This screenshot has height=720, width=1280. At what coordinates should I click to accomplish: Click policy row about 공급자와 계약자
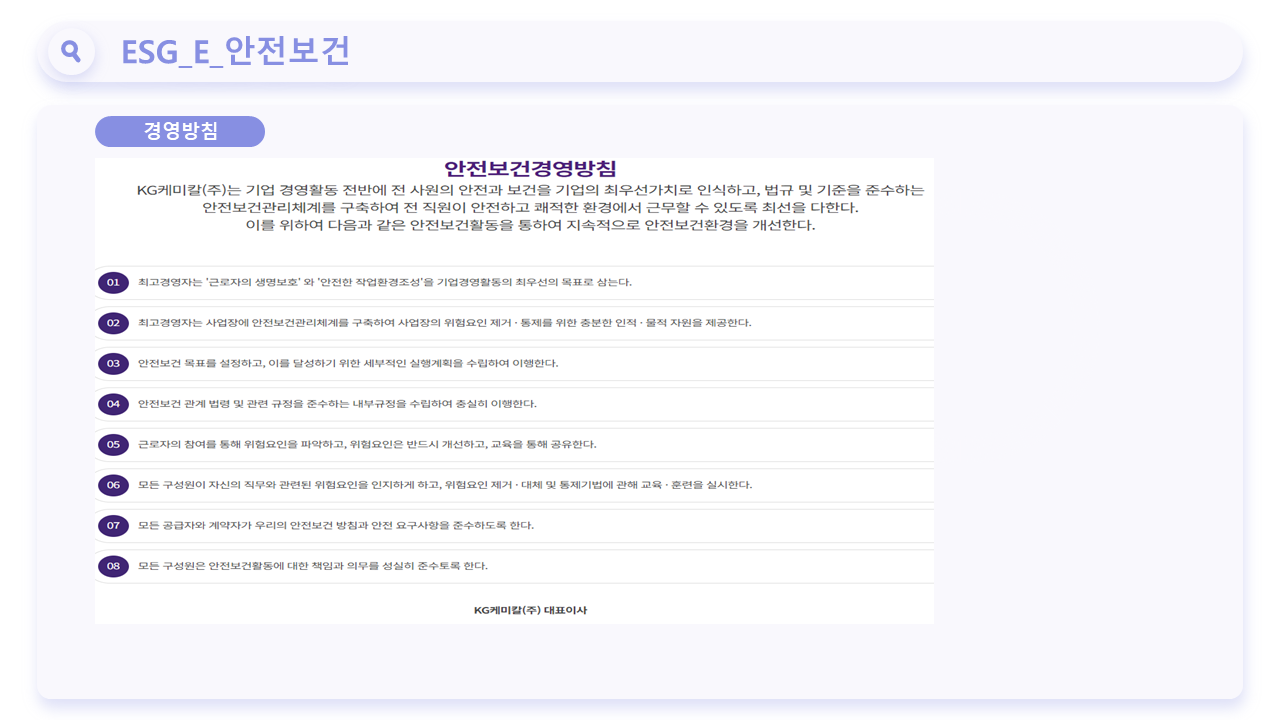[x=515, y=526]
